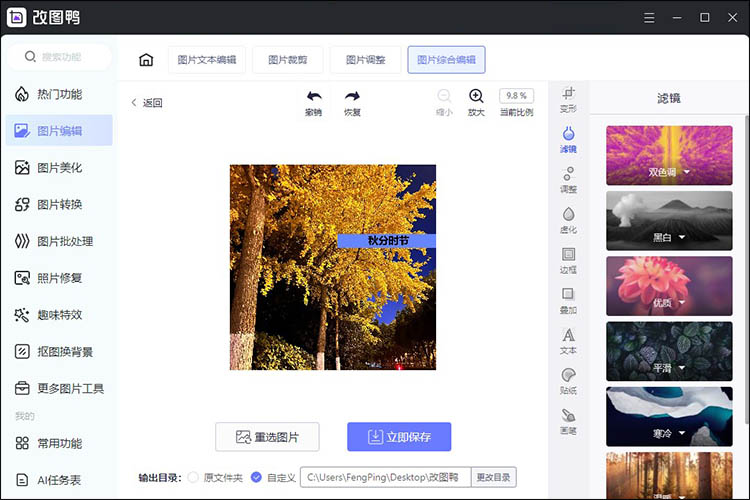The width and height of the screenshot is (750, 500).
Task: Select the 画笔 brush tool
Action: (568, 421)
